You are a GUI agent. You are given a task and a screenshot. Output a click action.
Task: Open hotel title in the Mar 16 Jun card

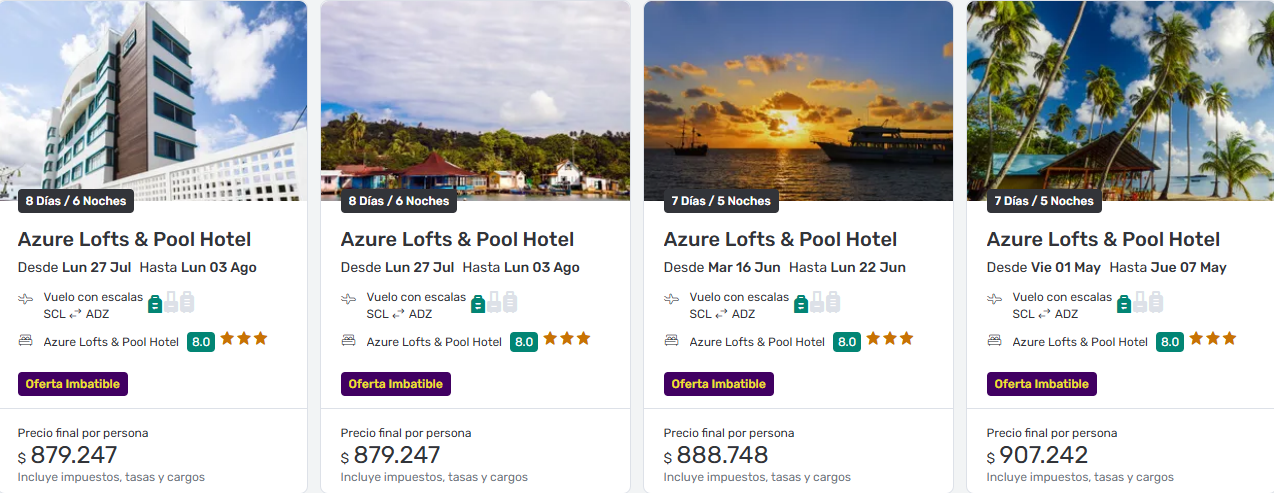coord(780,240)
